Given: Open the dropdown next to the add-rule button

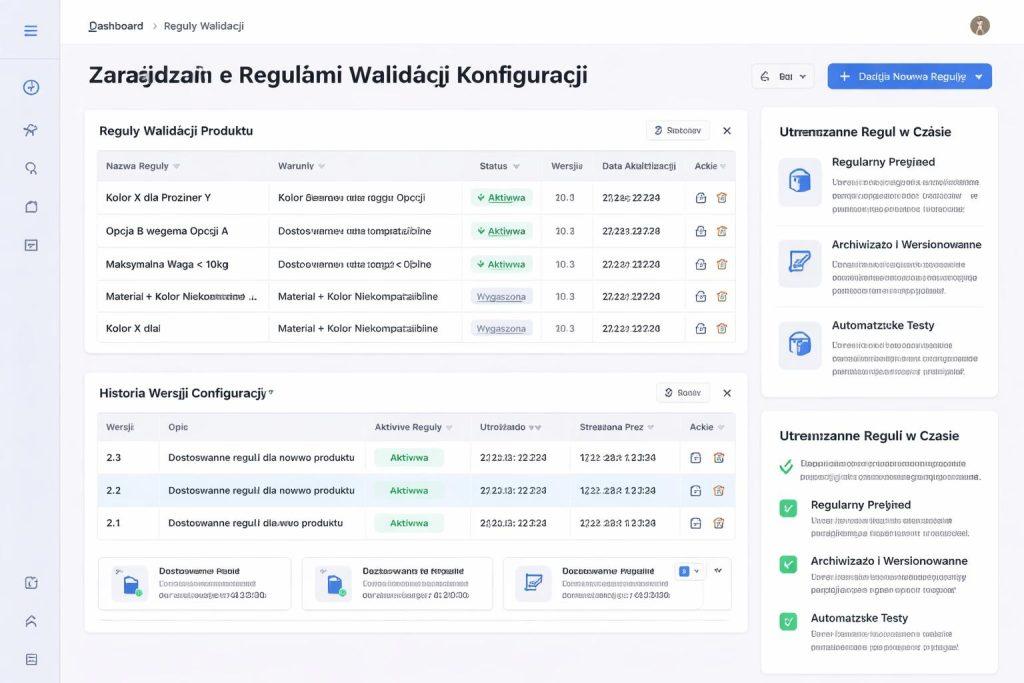Looking at the screenshot, I should (978, 76).
